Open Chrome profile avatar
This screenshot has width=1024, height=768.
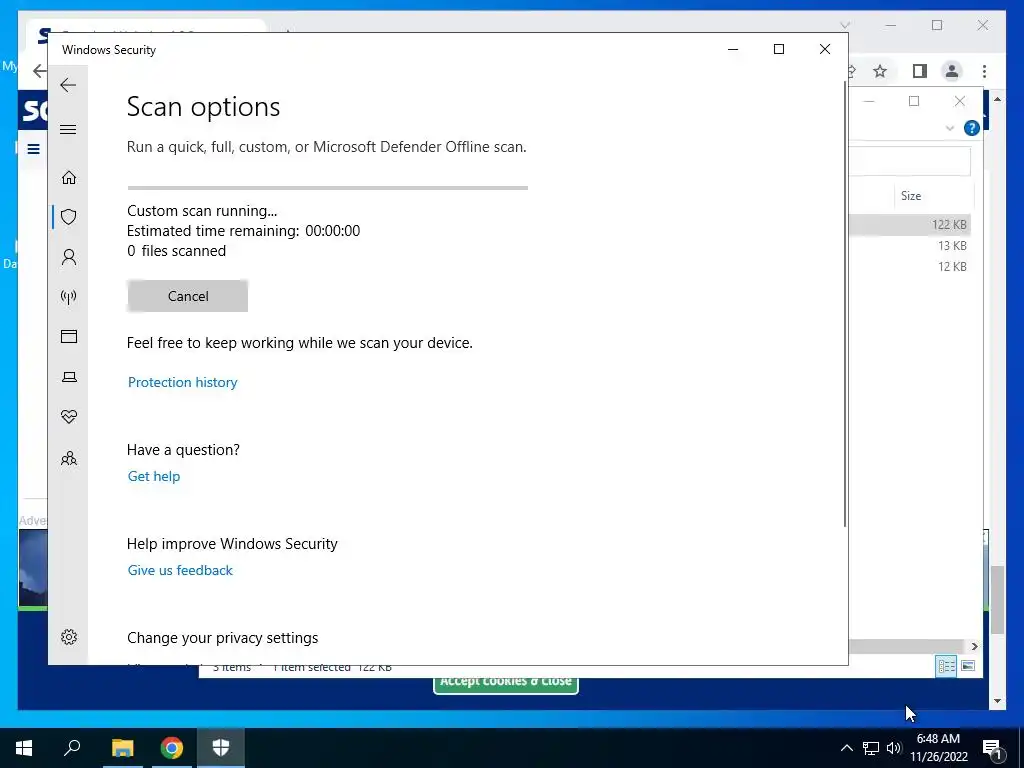pos(952,71)
